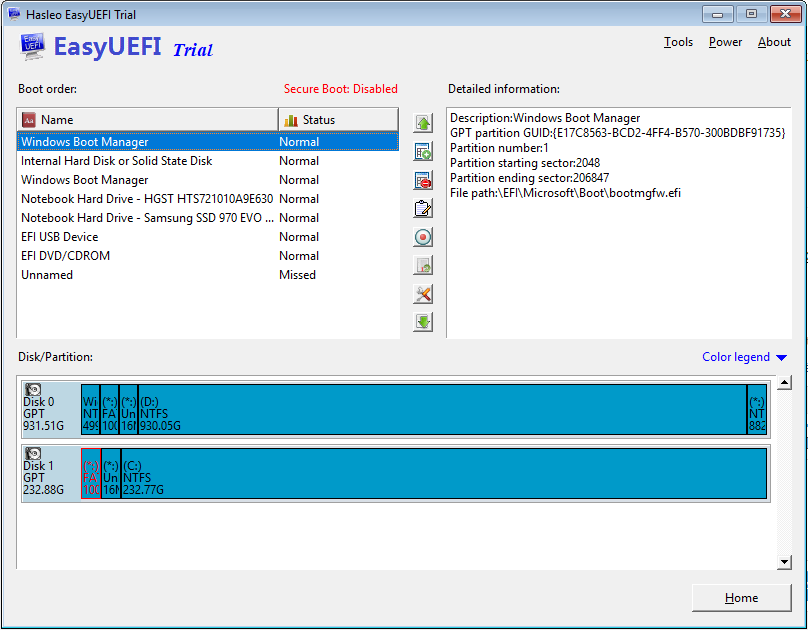Image resolution: width=808 pixels, height=630 pixels.
Task: Click the Missed status cell
Action: pos(297,275)
